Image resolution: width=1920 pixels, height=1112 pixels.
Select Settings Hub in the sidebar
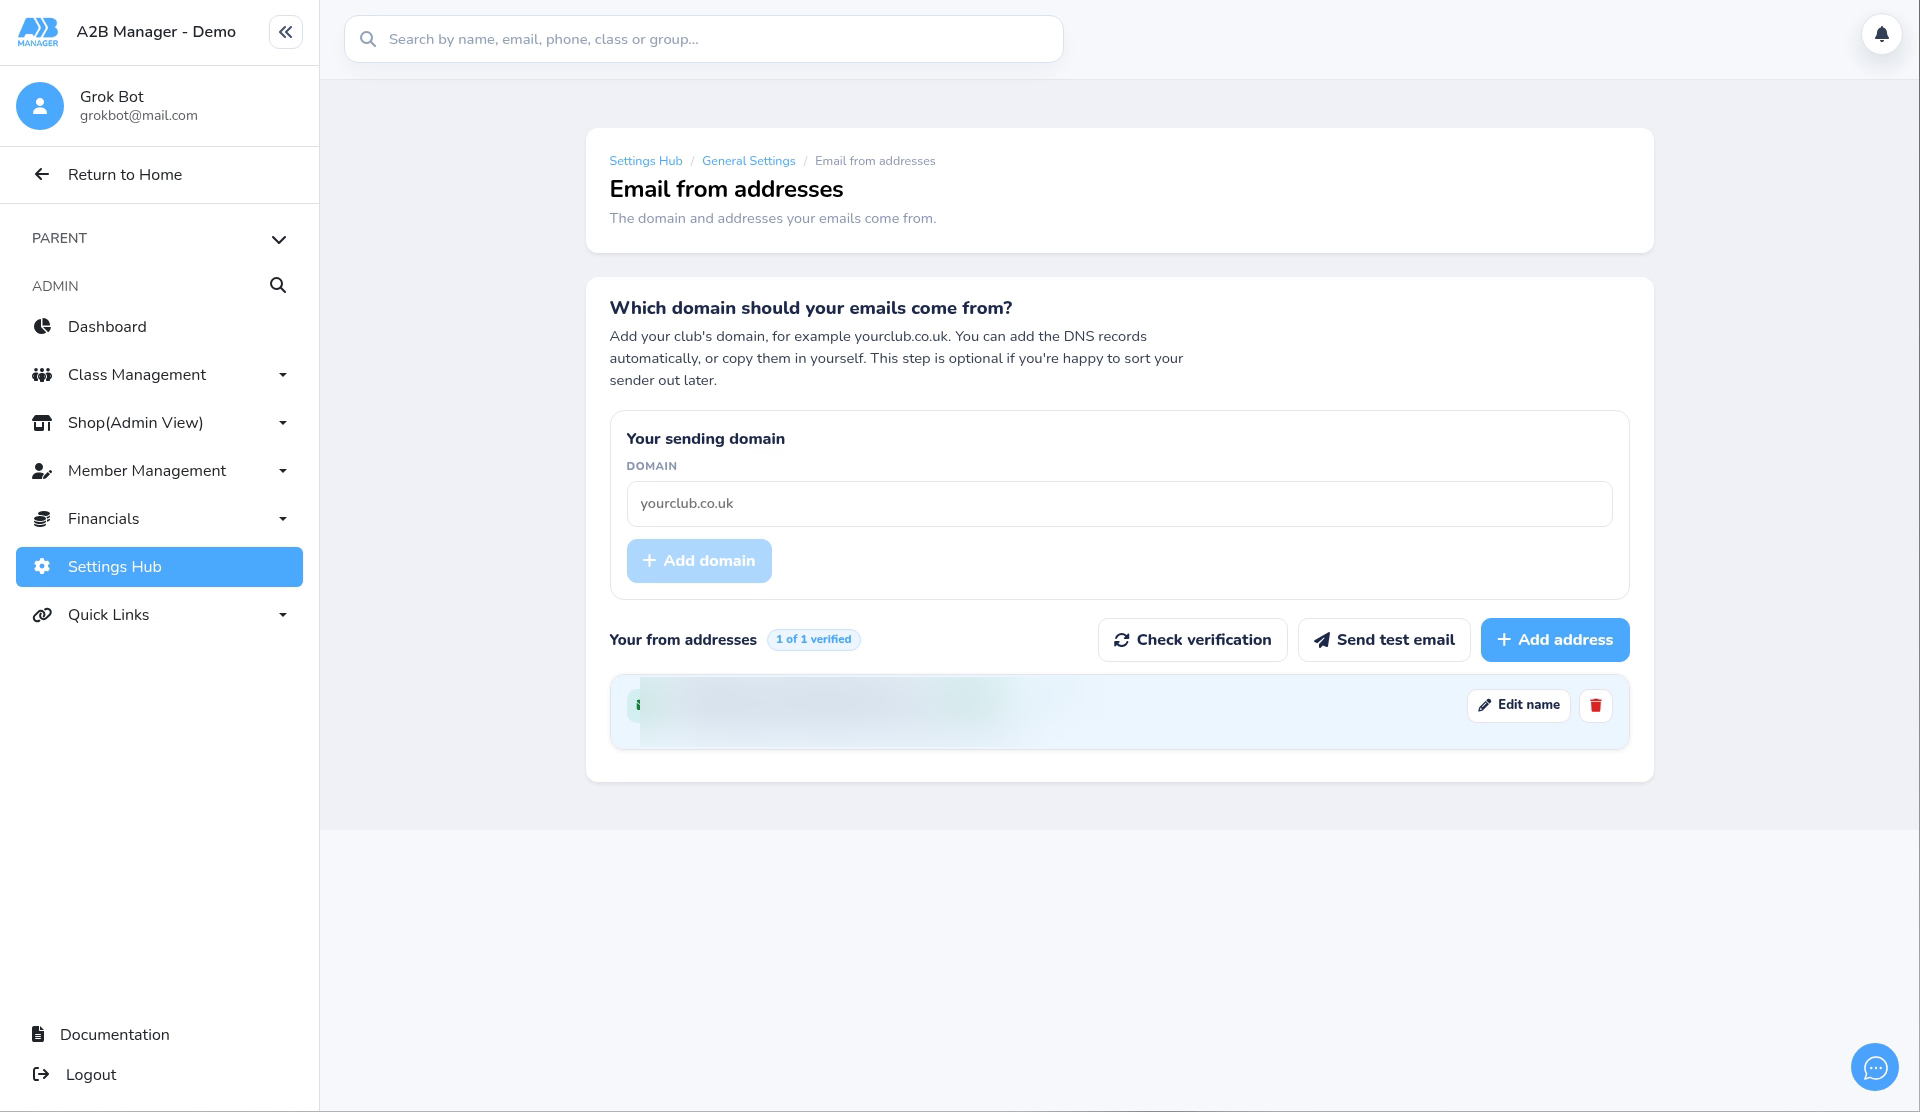[159, 567]
